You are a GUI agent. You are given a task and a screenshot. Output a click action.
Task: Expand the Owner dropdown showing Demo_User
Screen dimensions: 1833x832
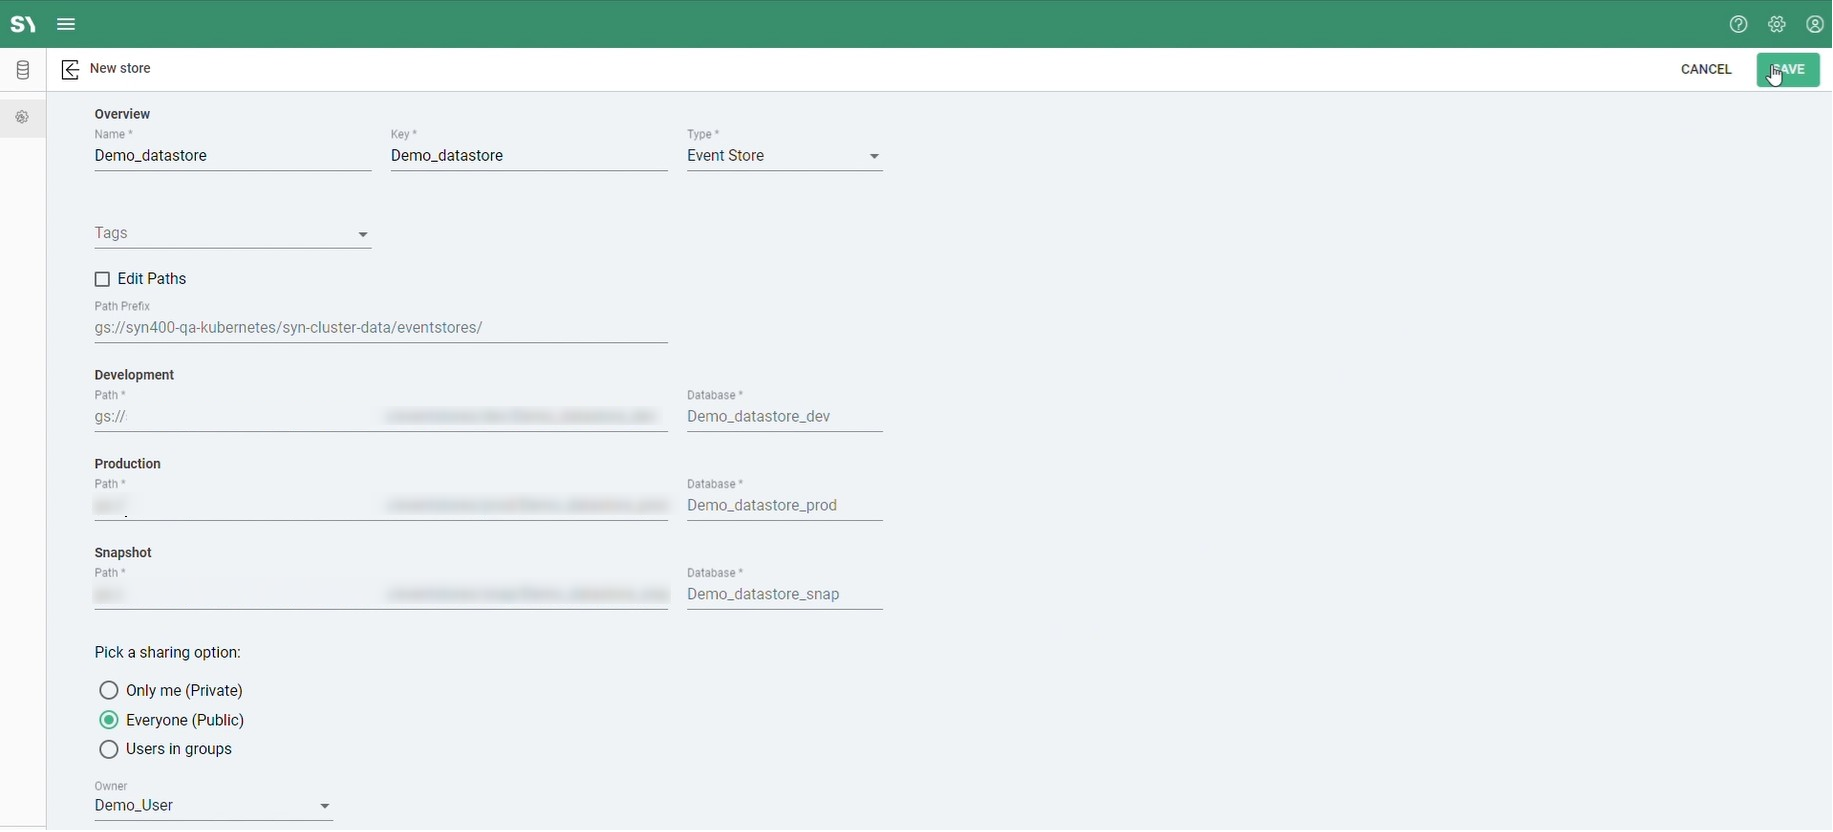point(213,806)
